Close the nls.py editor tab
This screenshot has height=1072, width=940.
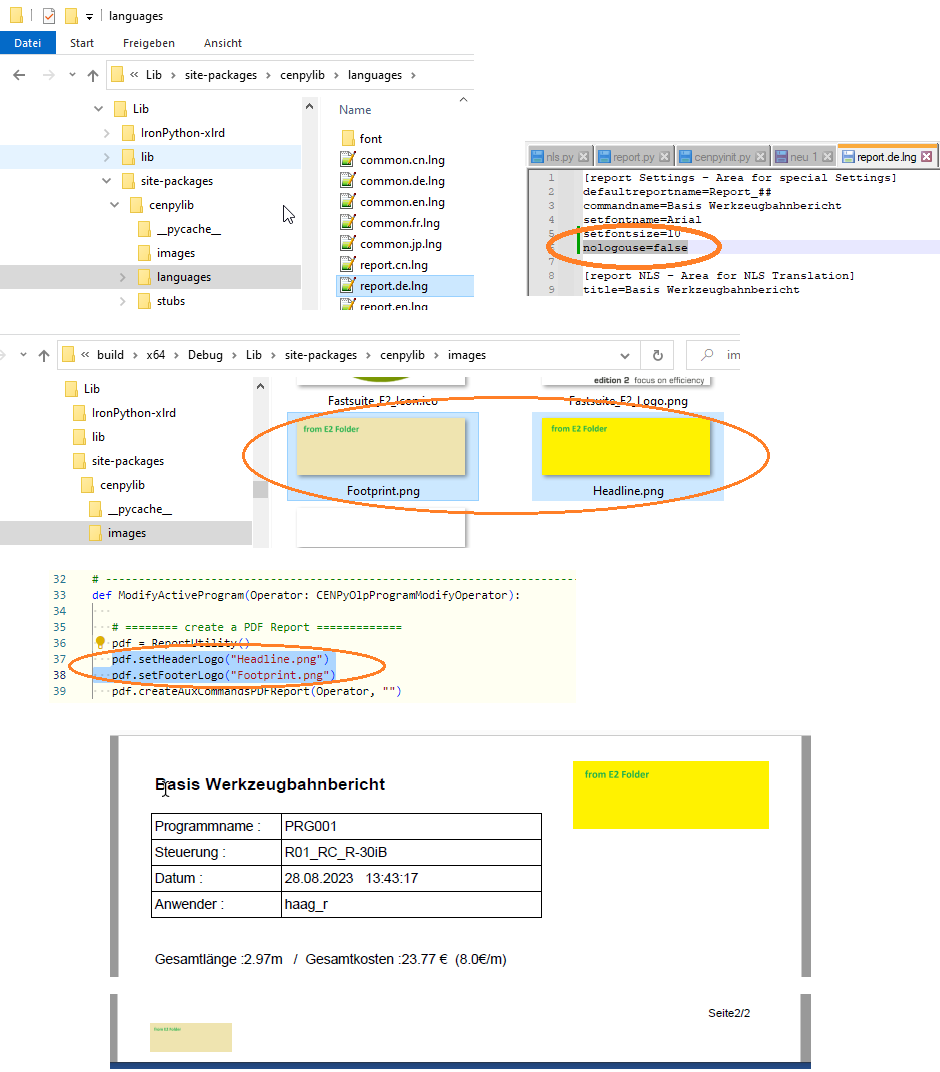pyautogui.click(x=584, y=157)
